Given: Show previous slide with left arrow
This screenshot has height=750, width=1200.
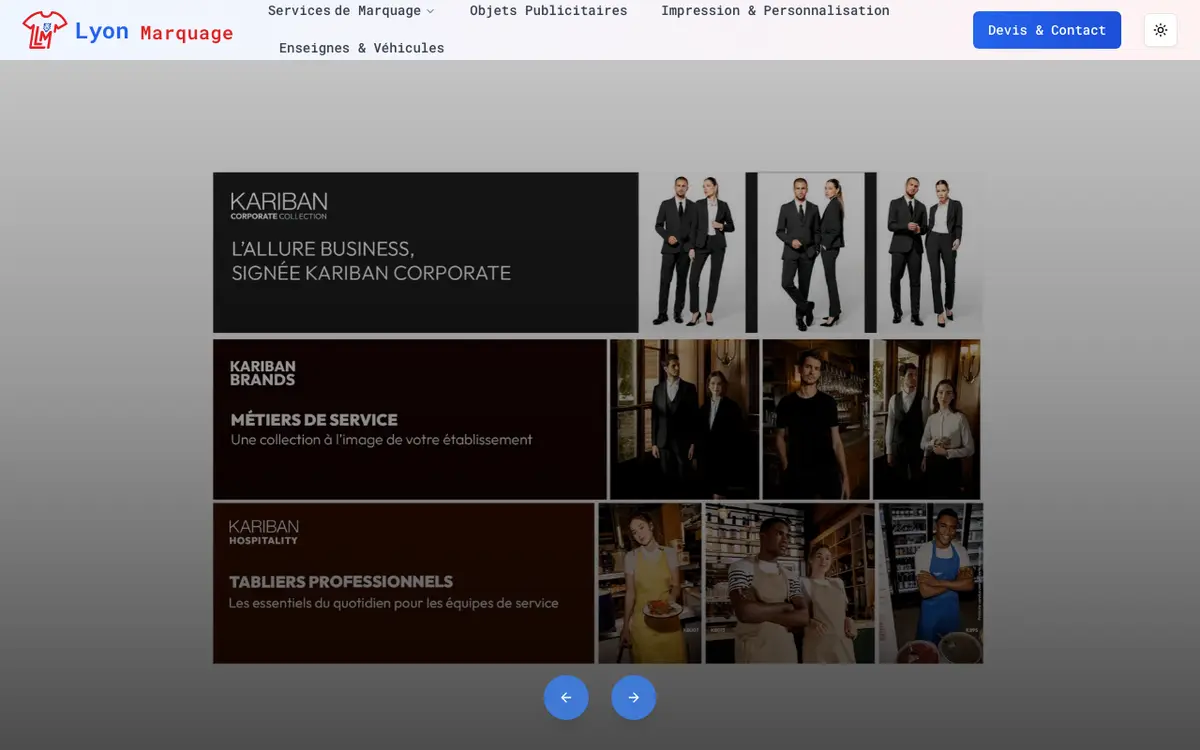Looking at the screenshot, I should [566, 697].
